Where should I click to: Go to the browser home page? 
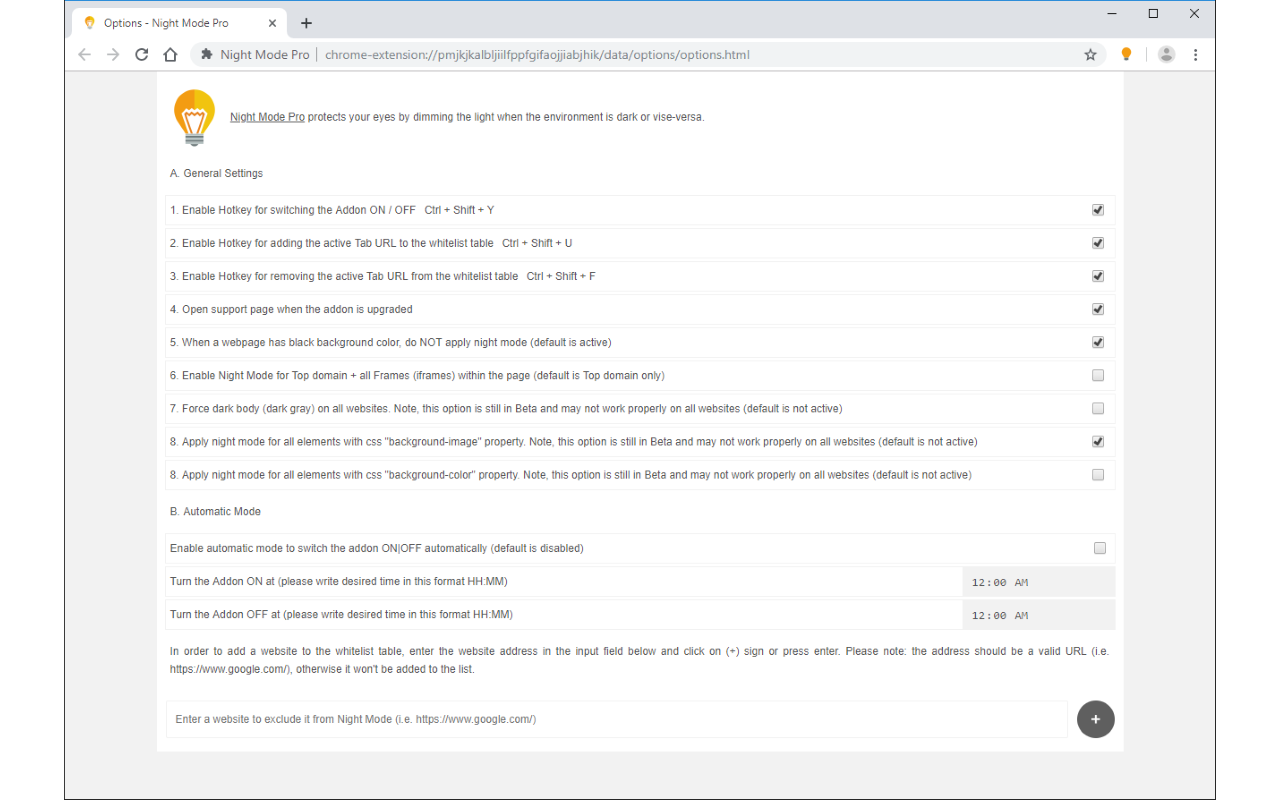(x=170, y=55)
